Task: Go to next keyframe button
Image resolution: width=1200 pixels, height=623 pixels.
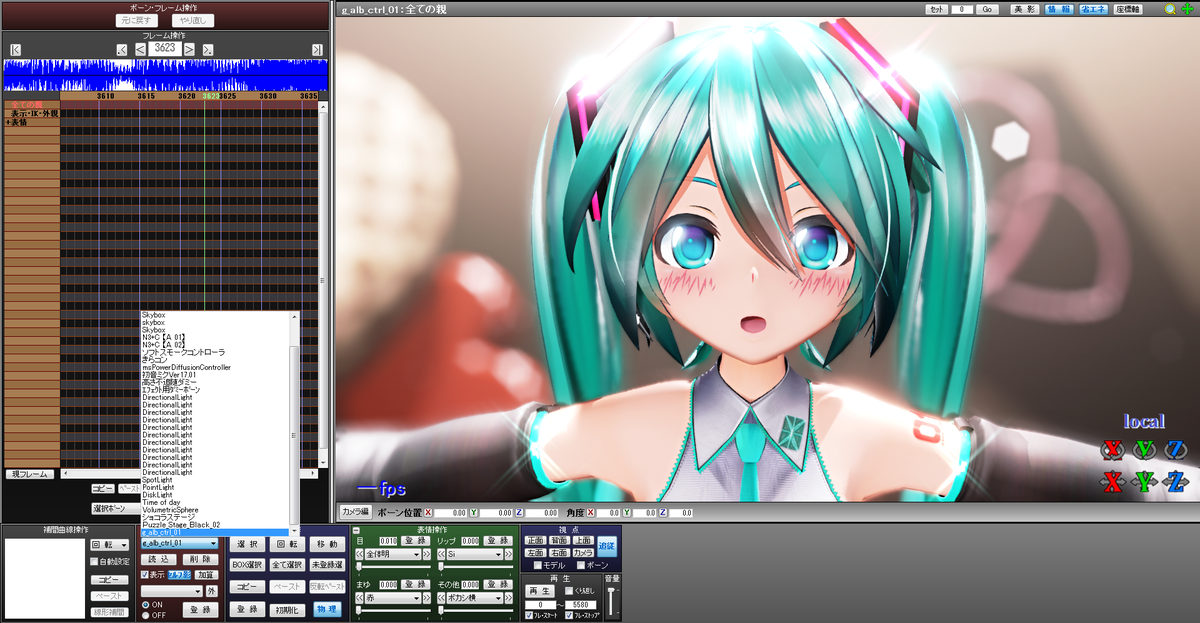Action: (x=208, y=49)
